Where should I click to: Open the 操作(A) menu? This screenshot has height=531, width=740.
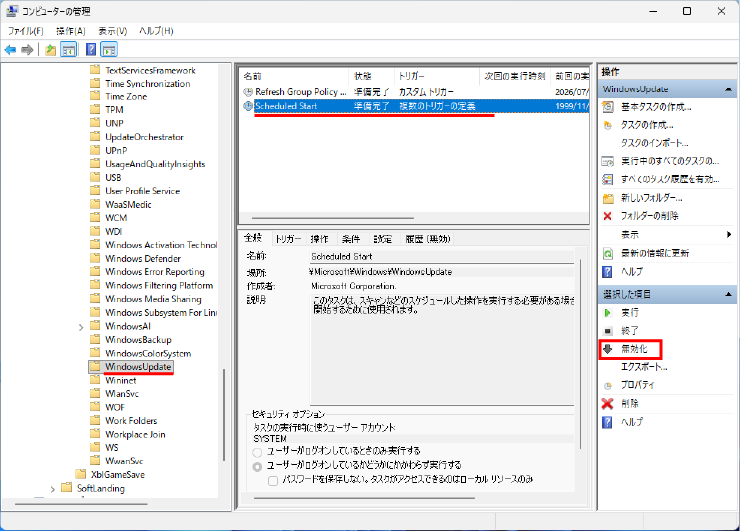click(71, 31)
